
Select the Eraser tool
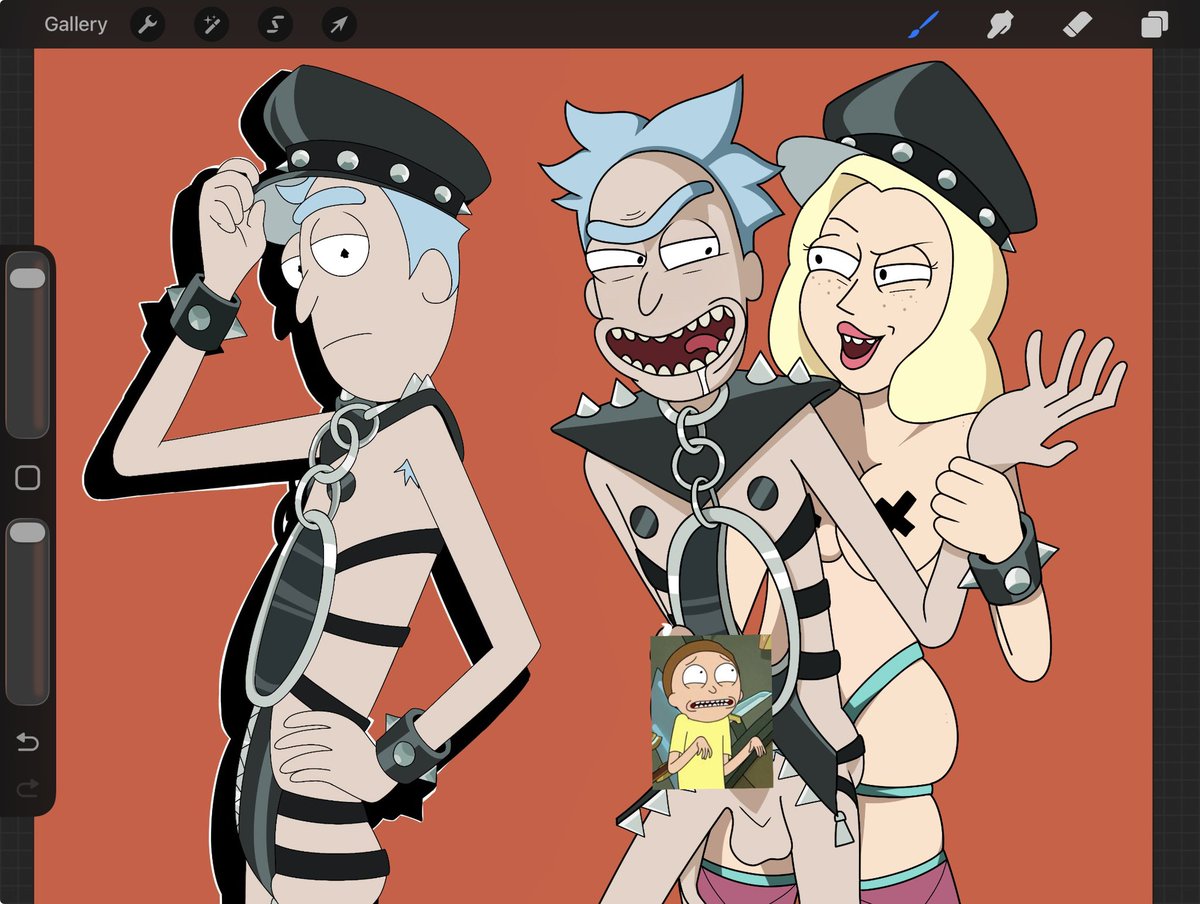coord(1077,24)
